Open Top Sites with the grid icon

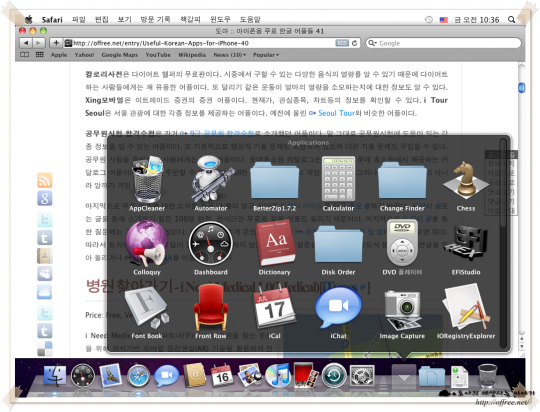point(40,55)
